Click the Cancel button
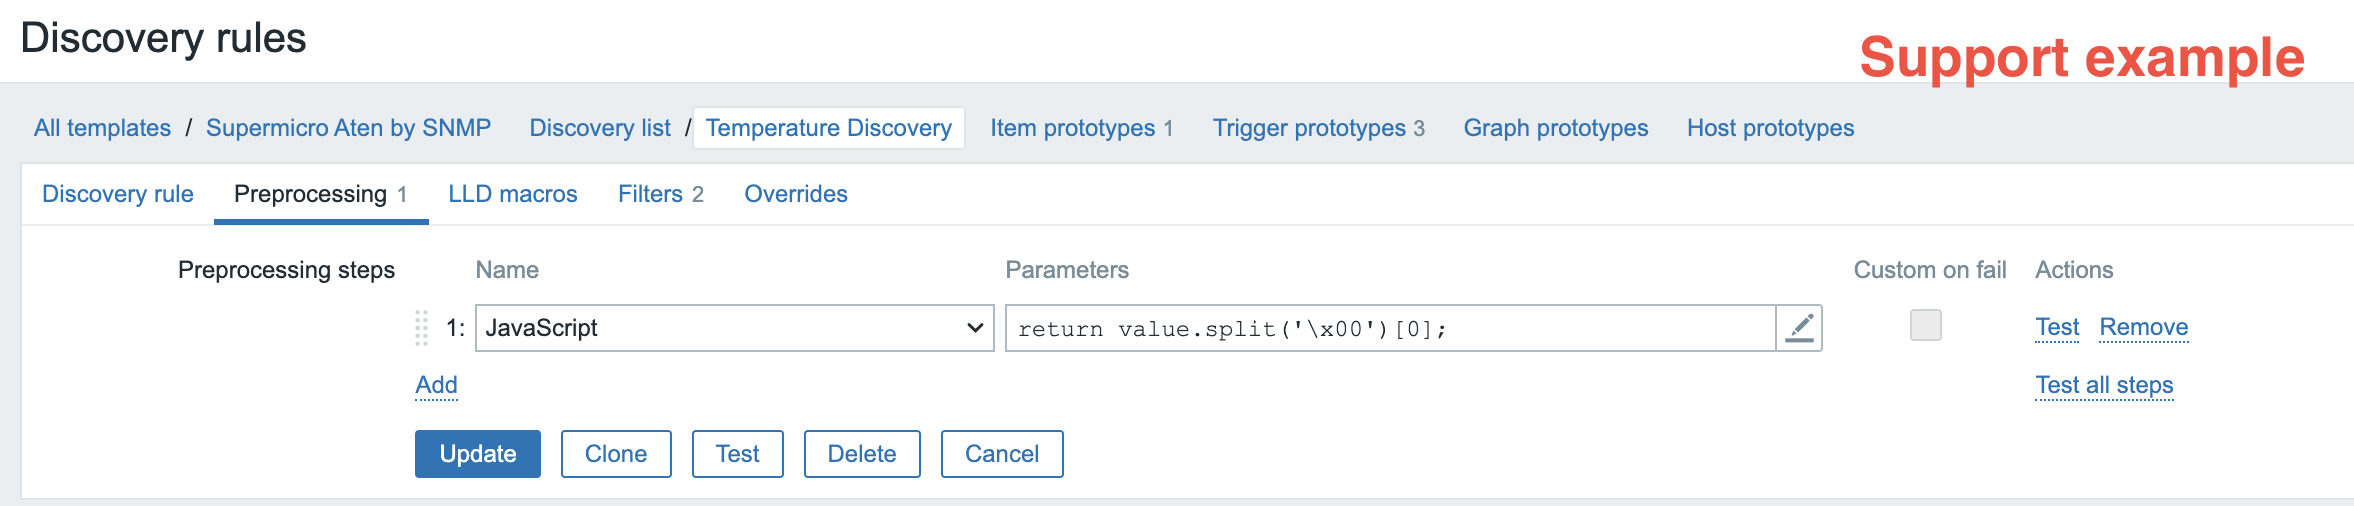 click(x=1002, y=454)
